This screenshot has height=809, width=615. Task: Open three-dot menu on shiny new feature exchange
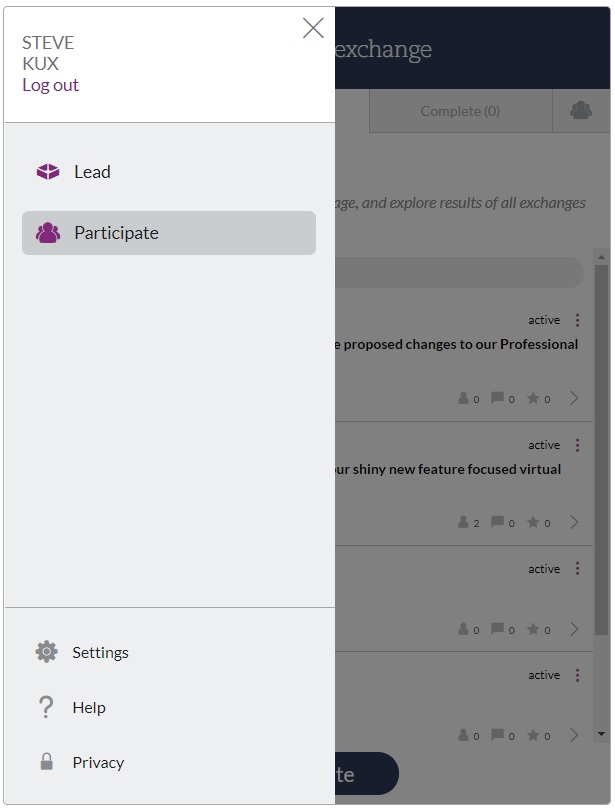coord(577,445)
